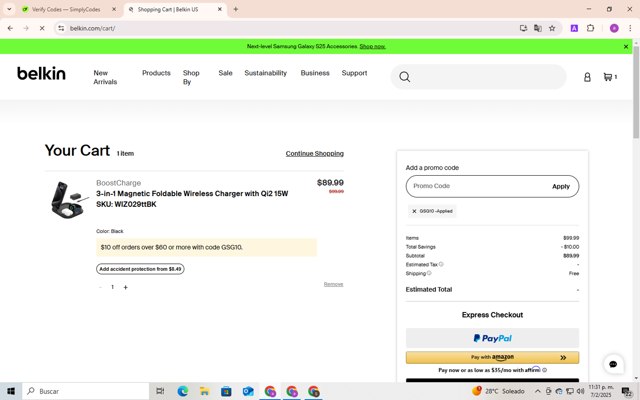Open Shop By menu
Image resolution: width=640 pixels, height=400 pixels.
click(x=191, y=77)
